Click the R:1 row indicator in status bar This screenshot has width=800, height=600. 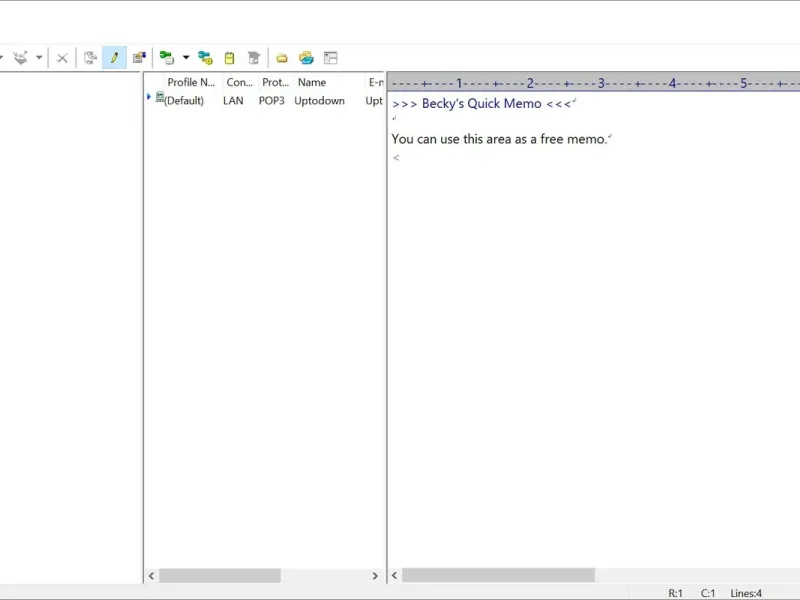676,593
